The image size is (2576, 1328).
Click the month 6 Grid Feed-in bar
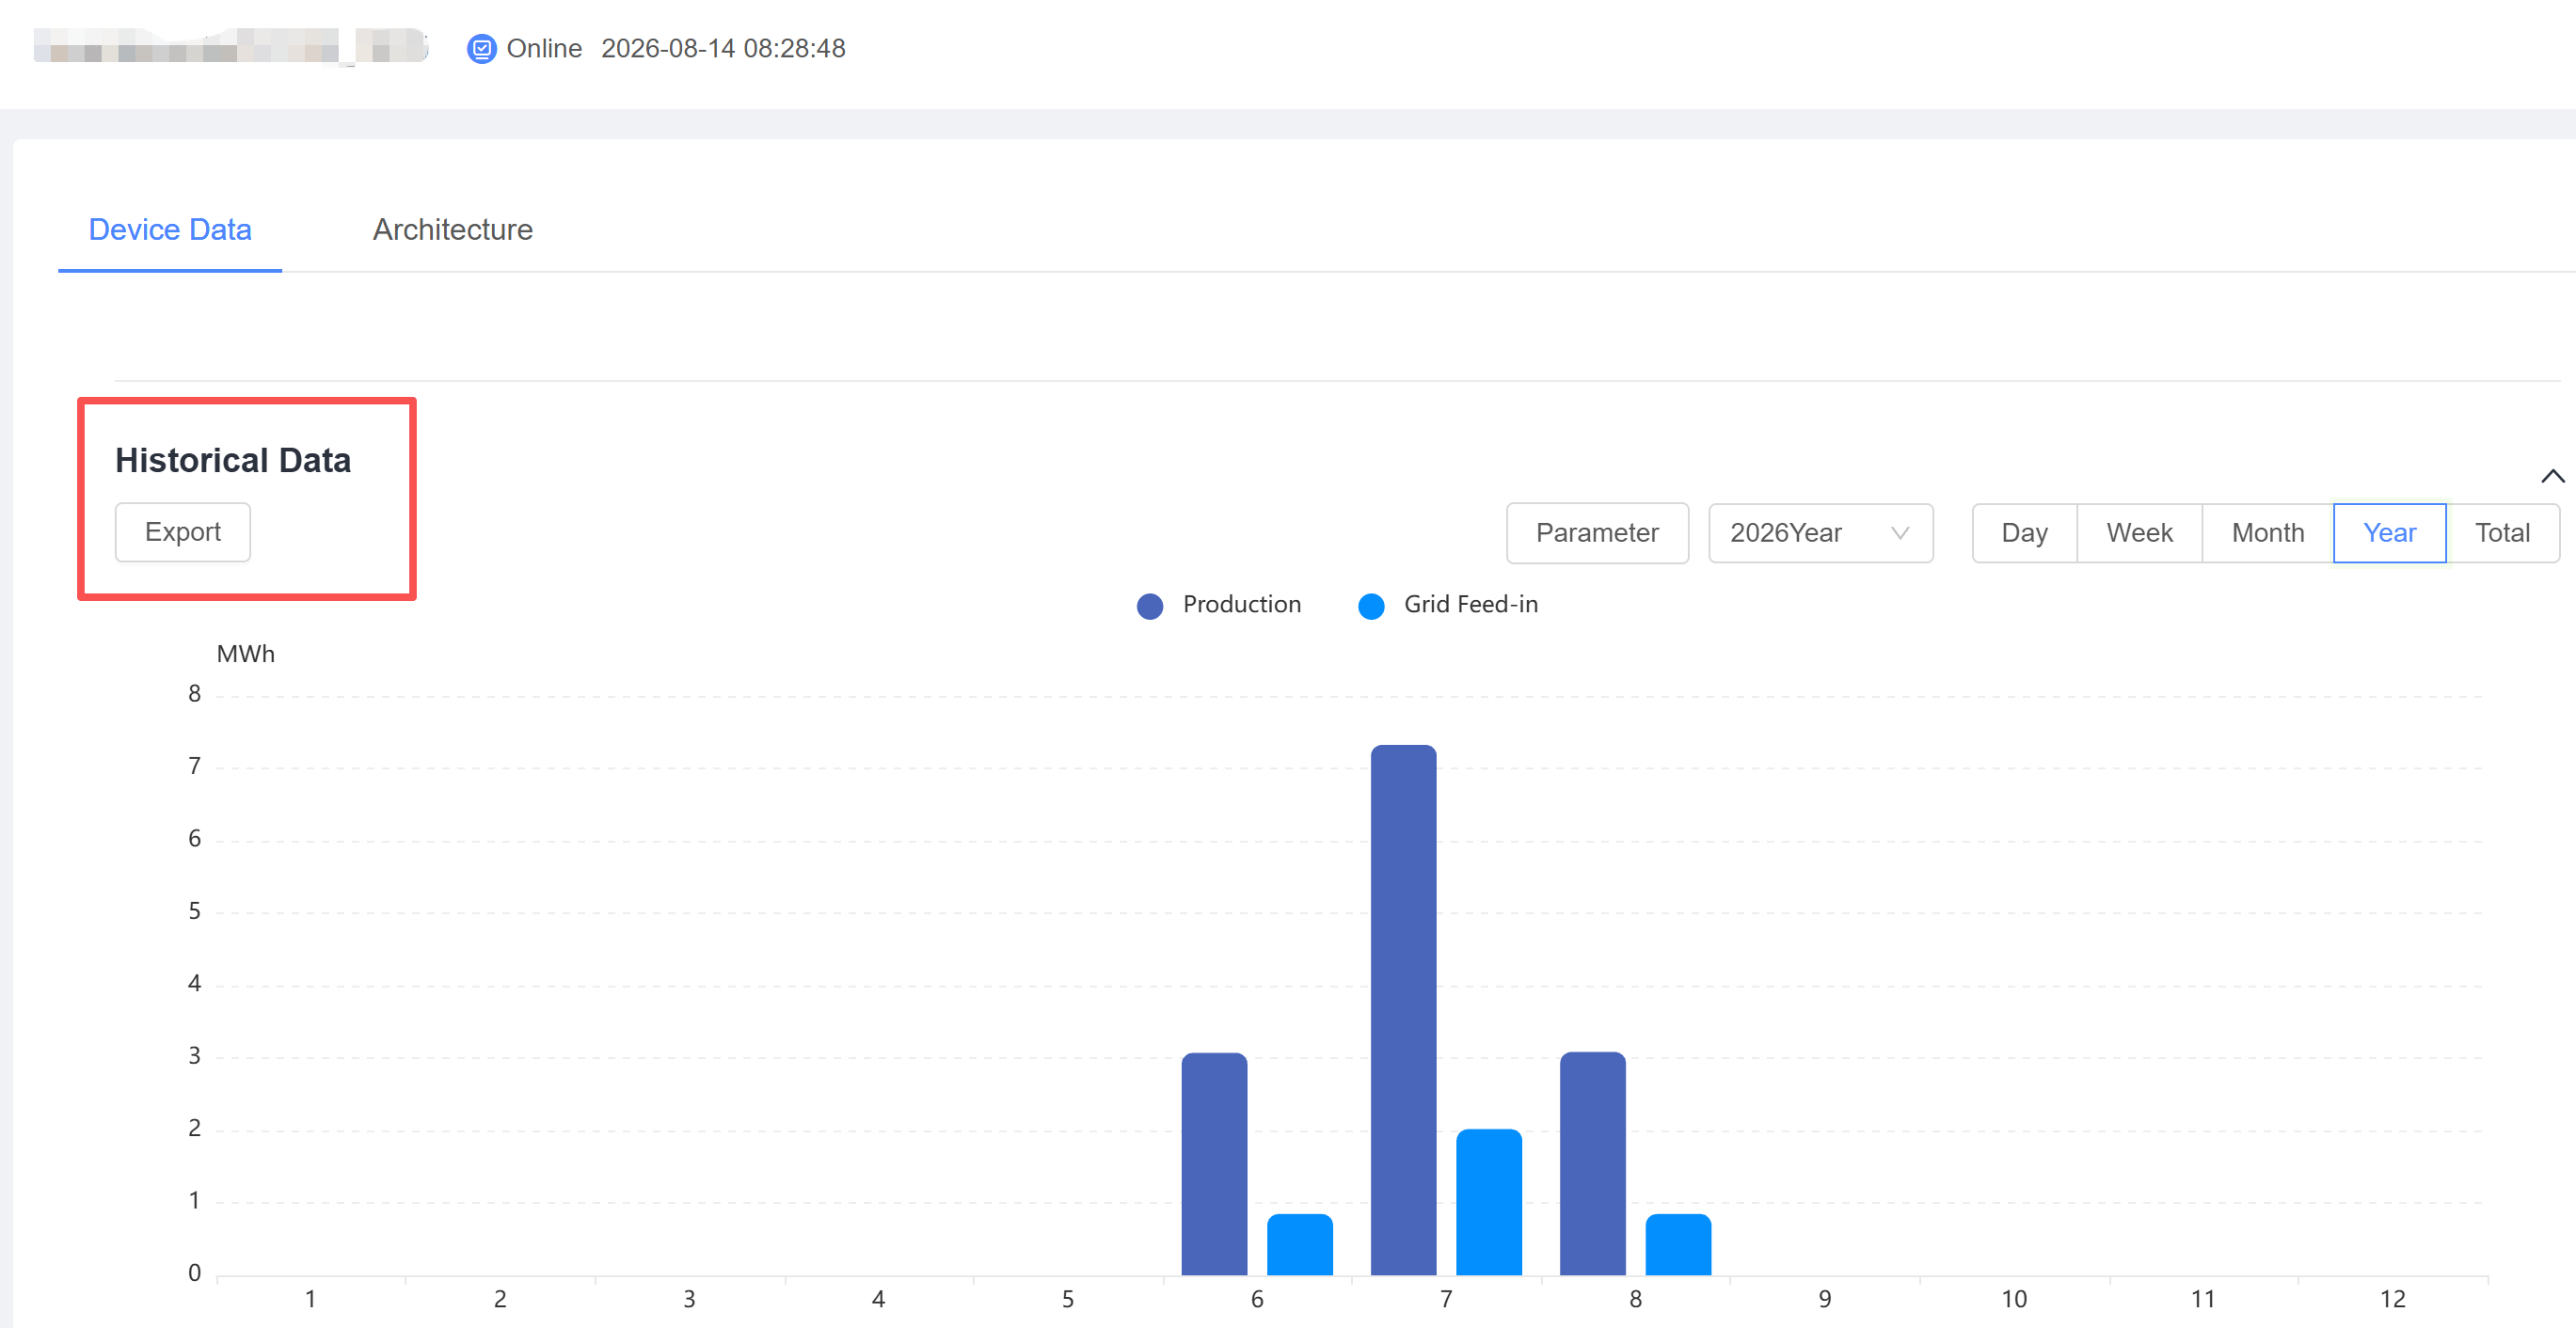pos(1300,1244)
